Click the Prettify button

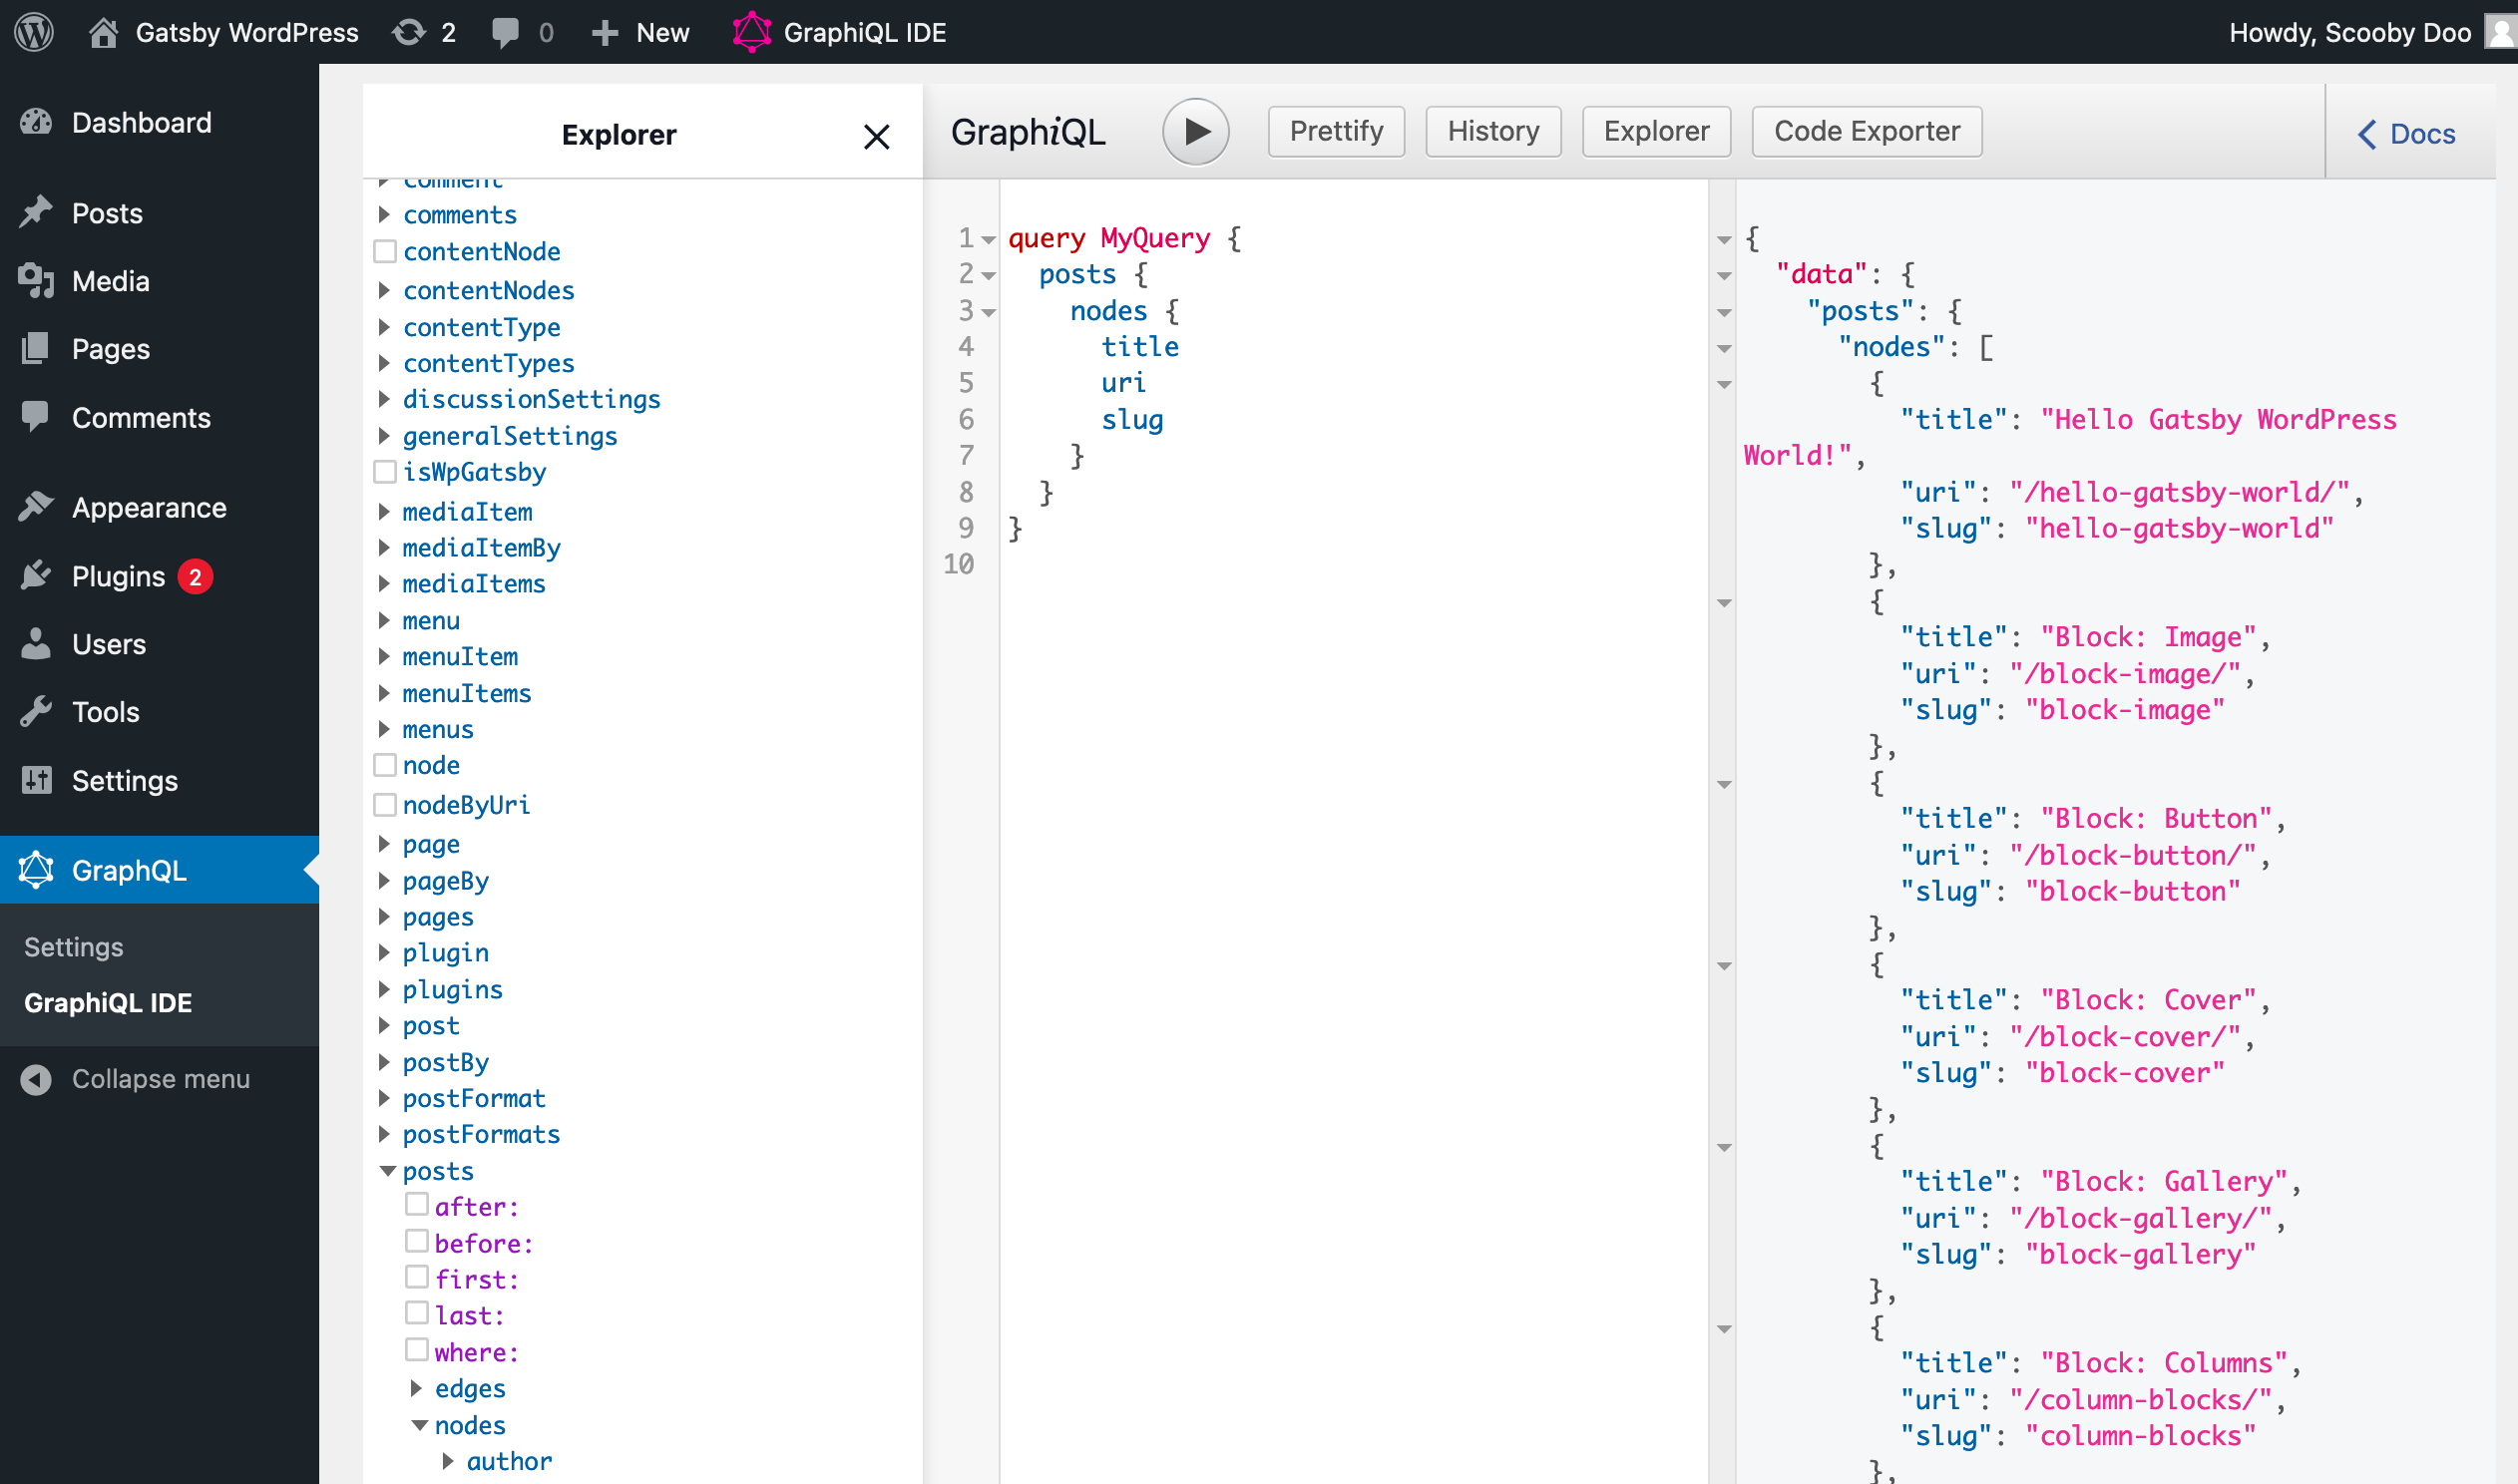click(1336, 131)
